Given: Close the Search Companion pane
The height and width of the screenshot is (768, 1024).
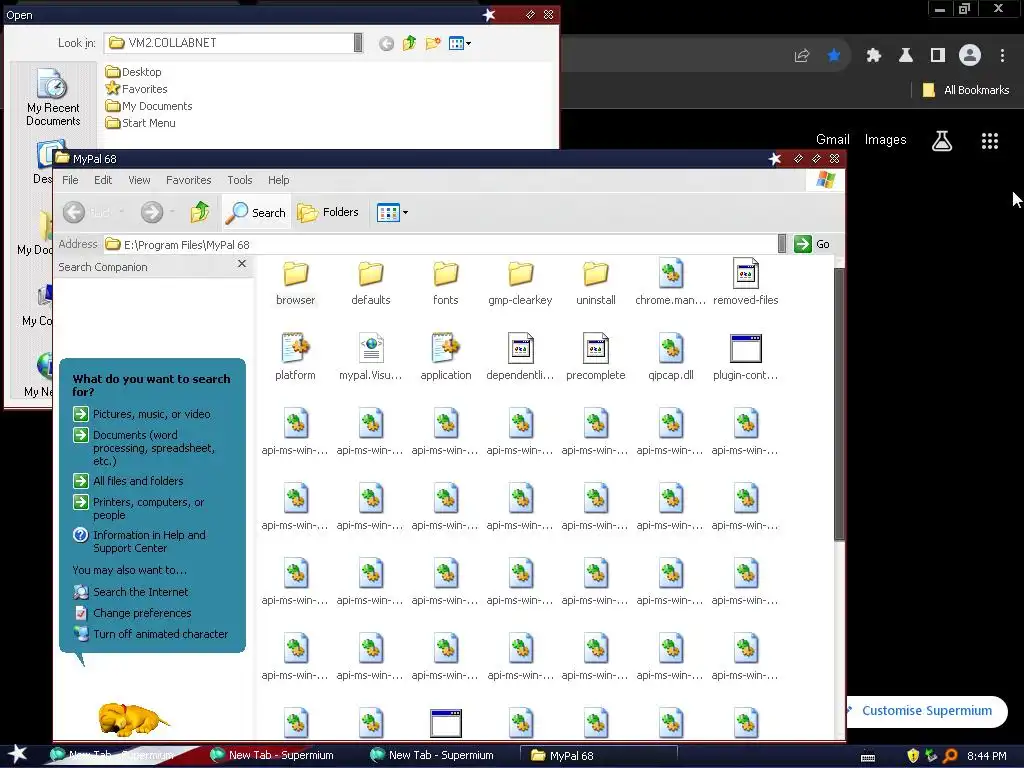Looking at the screenshot, I should (242, 264).
